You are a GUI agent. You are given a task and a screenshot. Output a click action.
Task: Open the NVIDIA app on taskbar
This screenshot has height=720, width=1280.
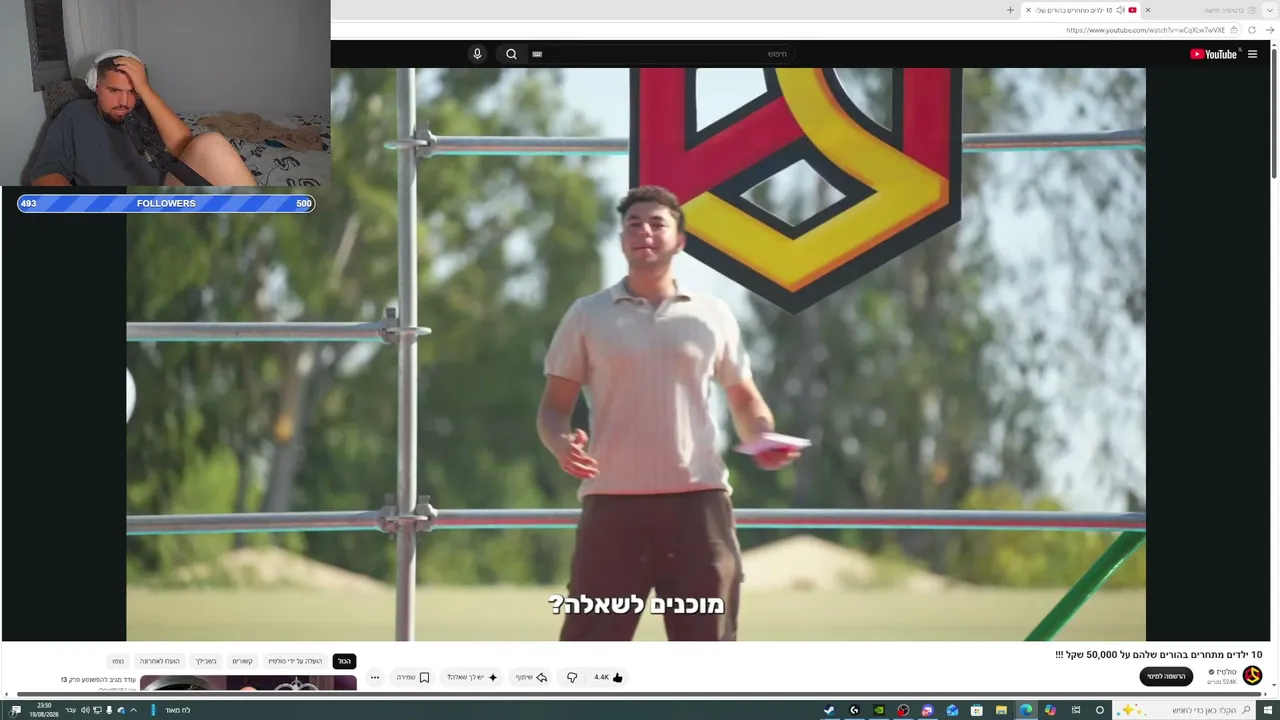click(878, 710)
